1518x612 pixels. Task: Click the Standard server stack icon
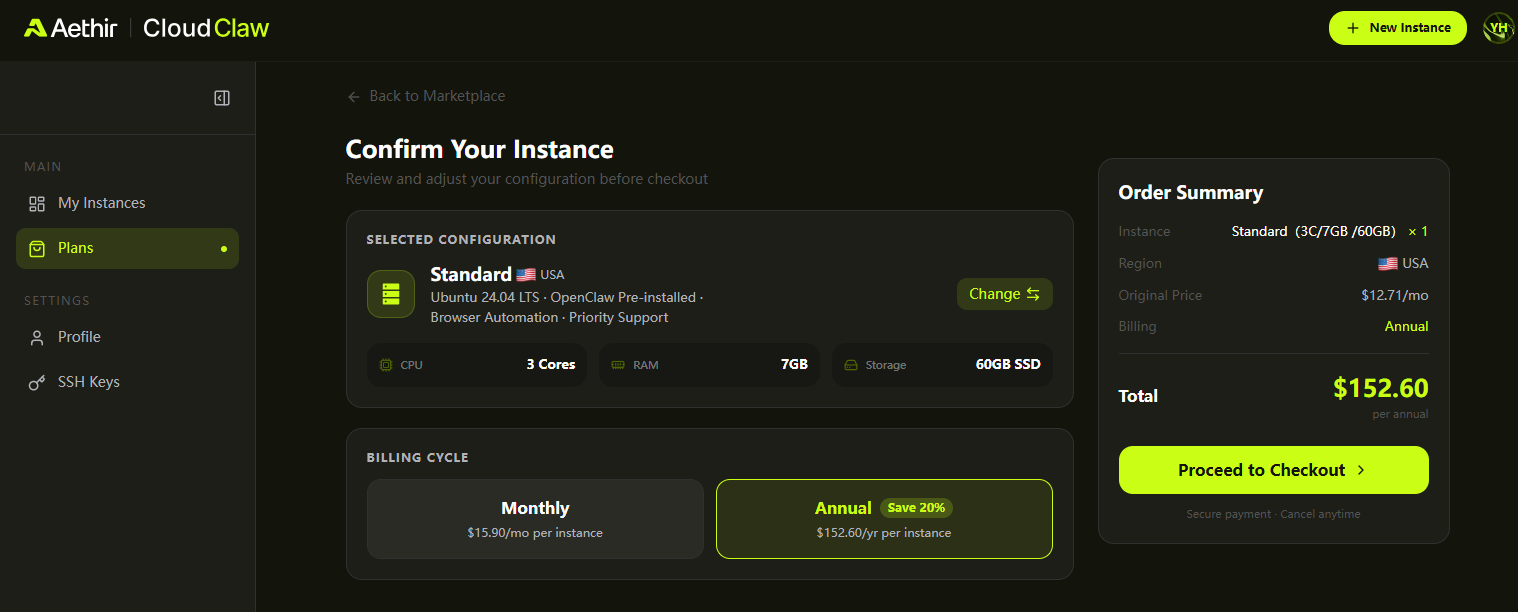point(391,294)
